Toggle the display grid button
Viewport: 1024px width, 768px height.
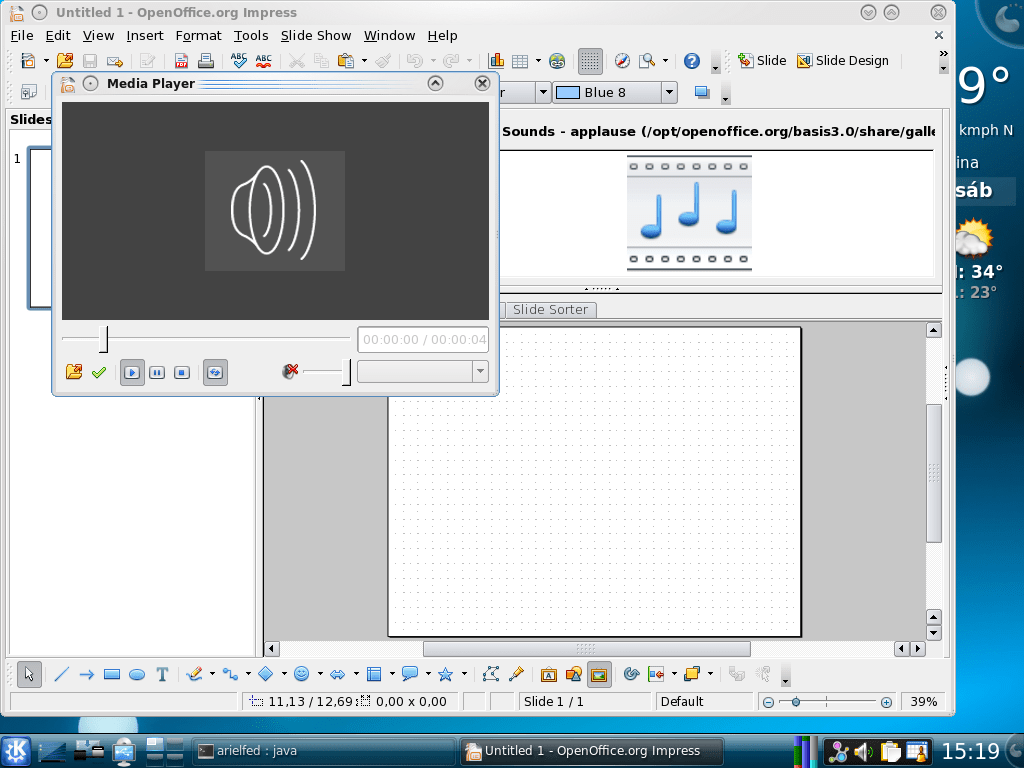pos(590,61)
